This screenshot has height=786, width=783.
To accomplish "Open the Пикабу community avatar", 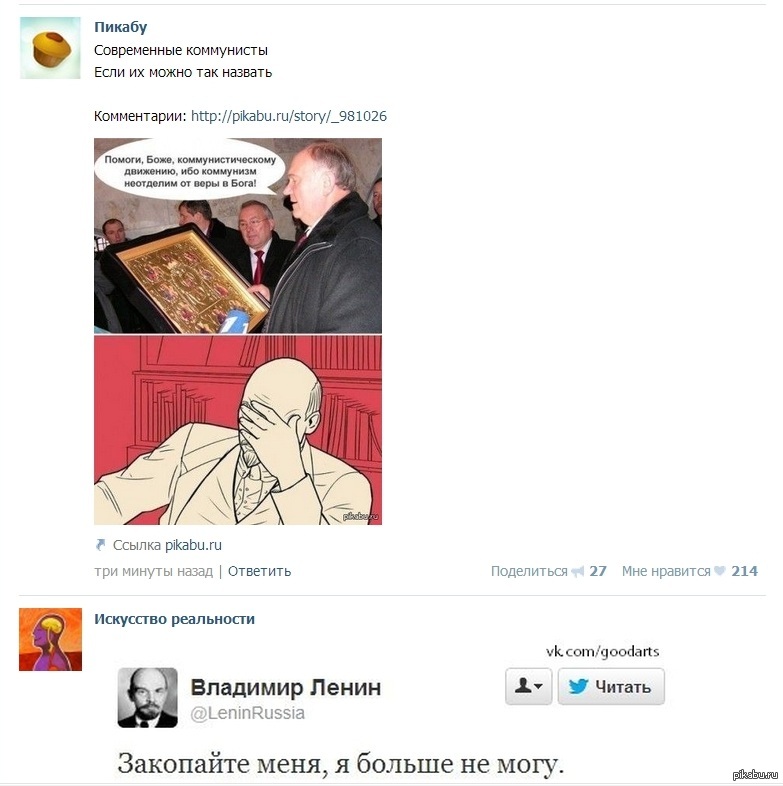I will click(50, 48).
